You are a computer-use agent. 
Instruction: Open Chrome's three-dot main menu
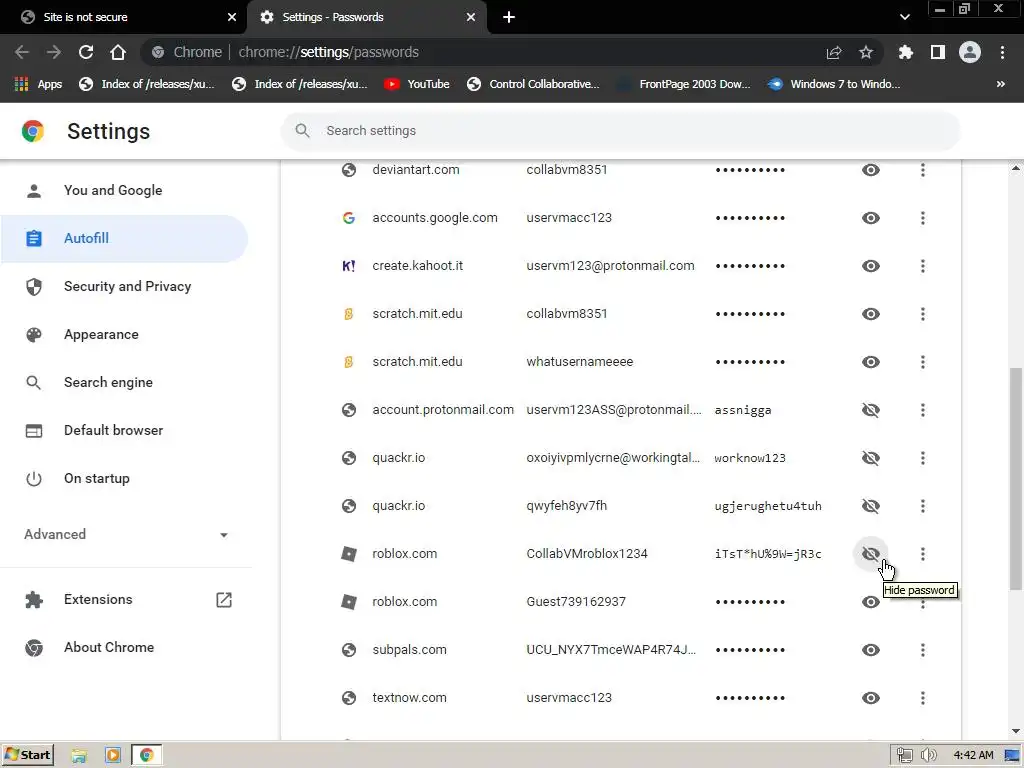(1002, 52)
